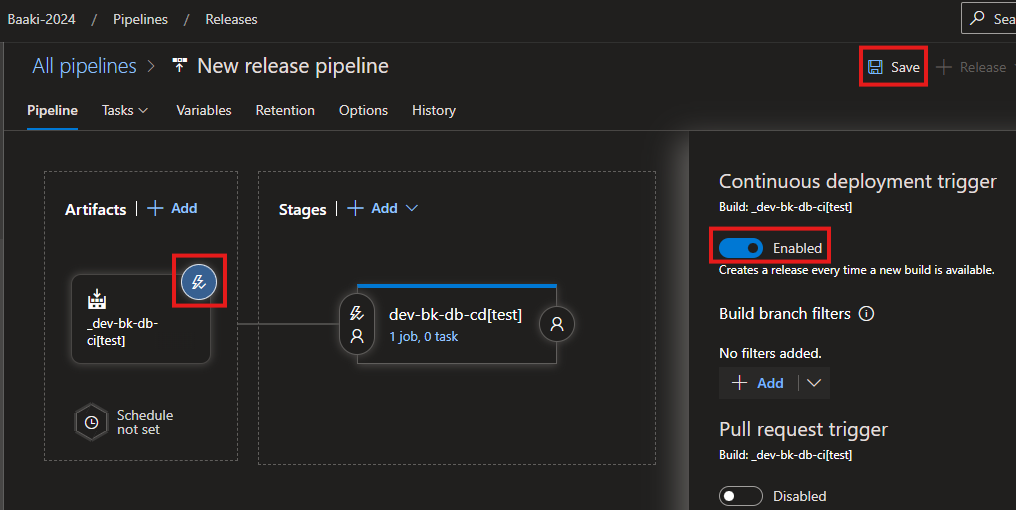Select the dev-bk-db-cd[test] stage name

[x=455, y=314]
